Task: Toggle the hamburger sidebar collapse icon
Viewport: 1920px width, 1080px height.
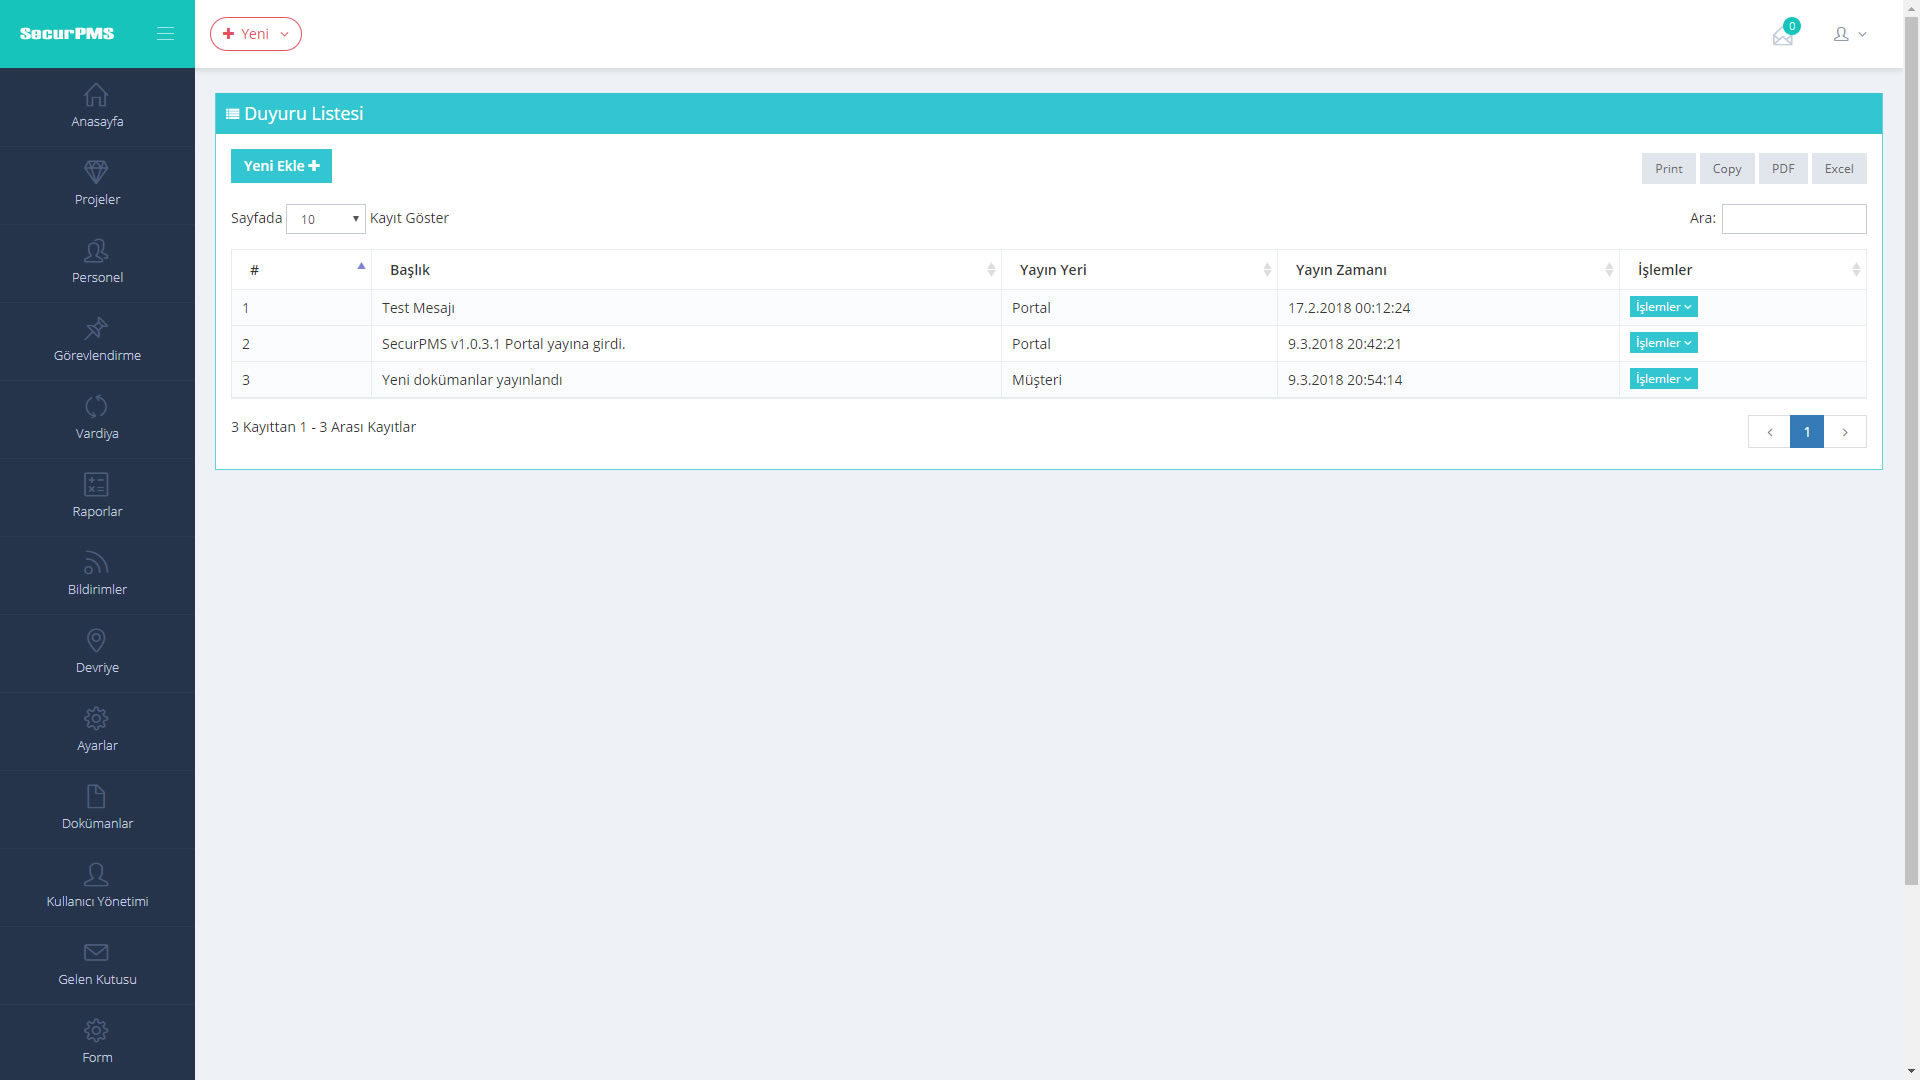Action: [165, 34]
